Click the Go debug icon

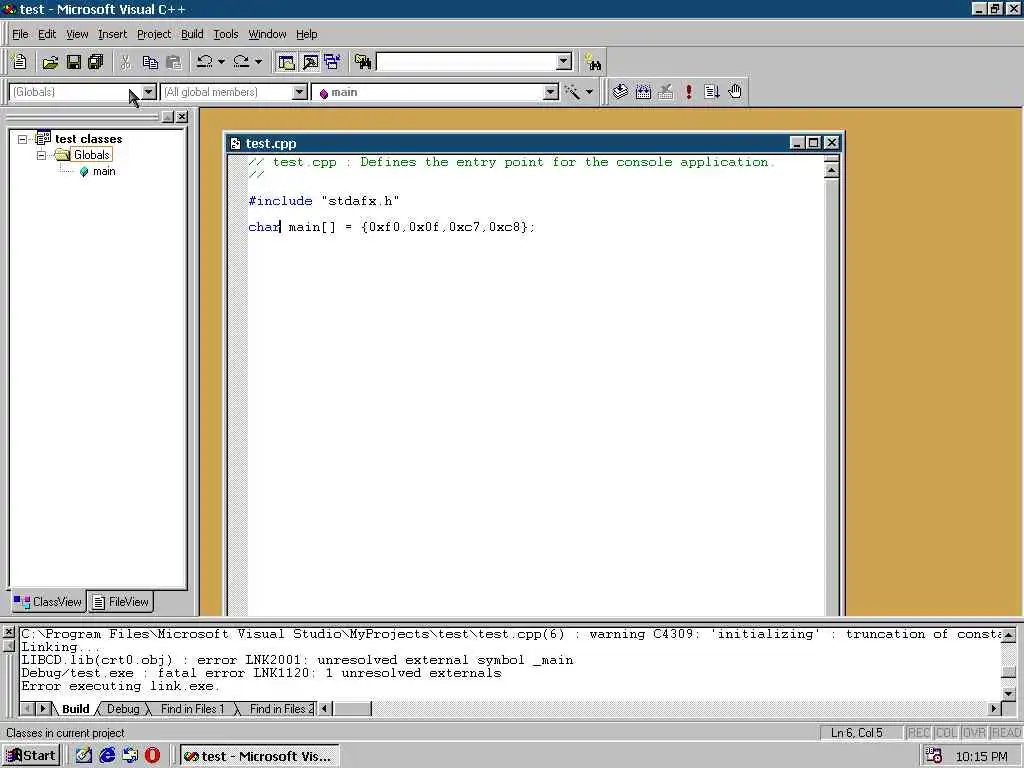(x=712, y=92)
